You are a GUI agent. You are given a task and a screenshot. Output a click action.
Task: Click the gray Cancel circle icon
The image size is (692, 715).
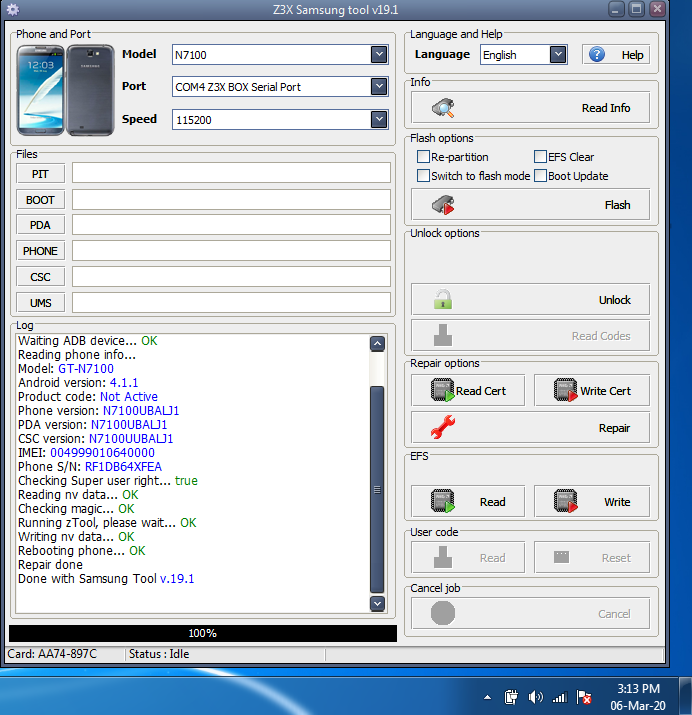[x=443, y=613]
